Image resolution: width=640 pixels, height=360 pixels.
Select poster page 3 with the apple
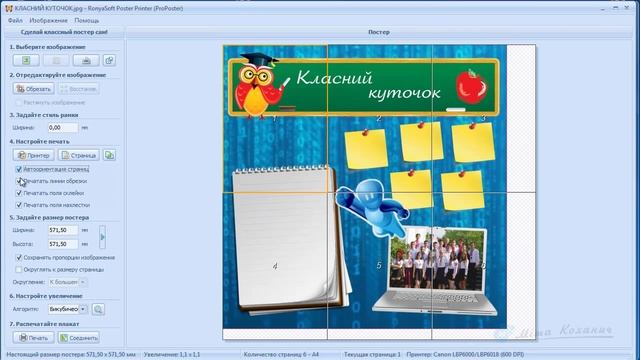point(483,118)
